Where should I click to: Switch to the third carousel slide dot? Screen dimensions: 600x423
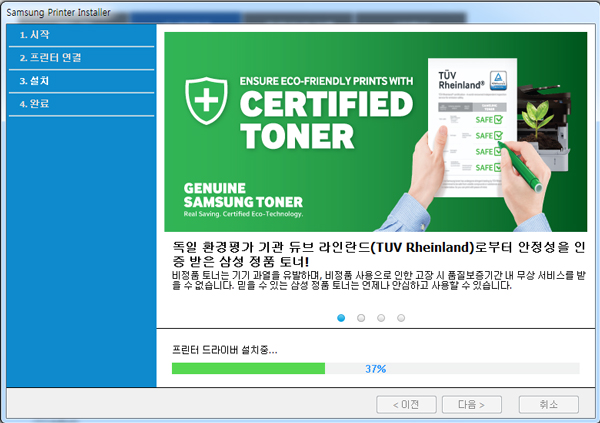(381, 317)
